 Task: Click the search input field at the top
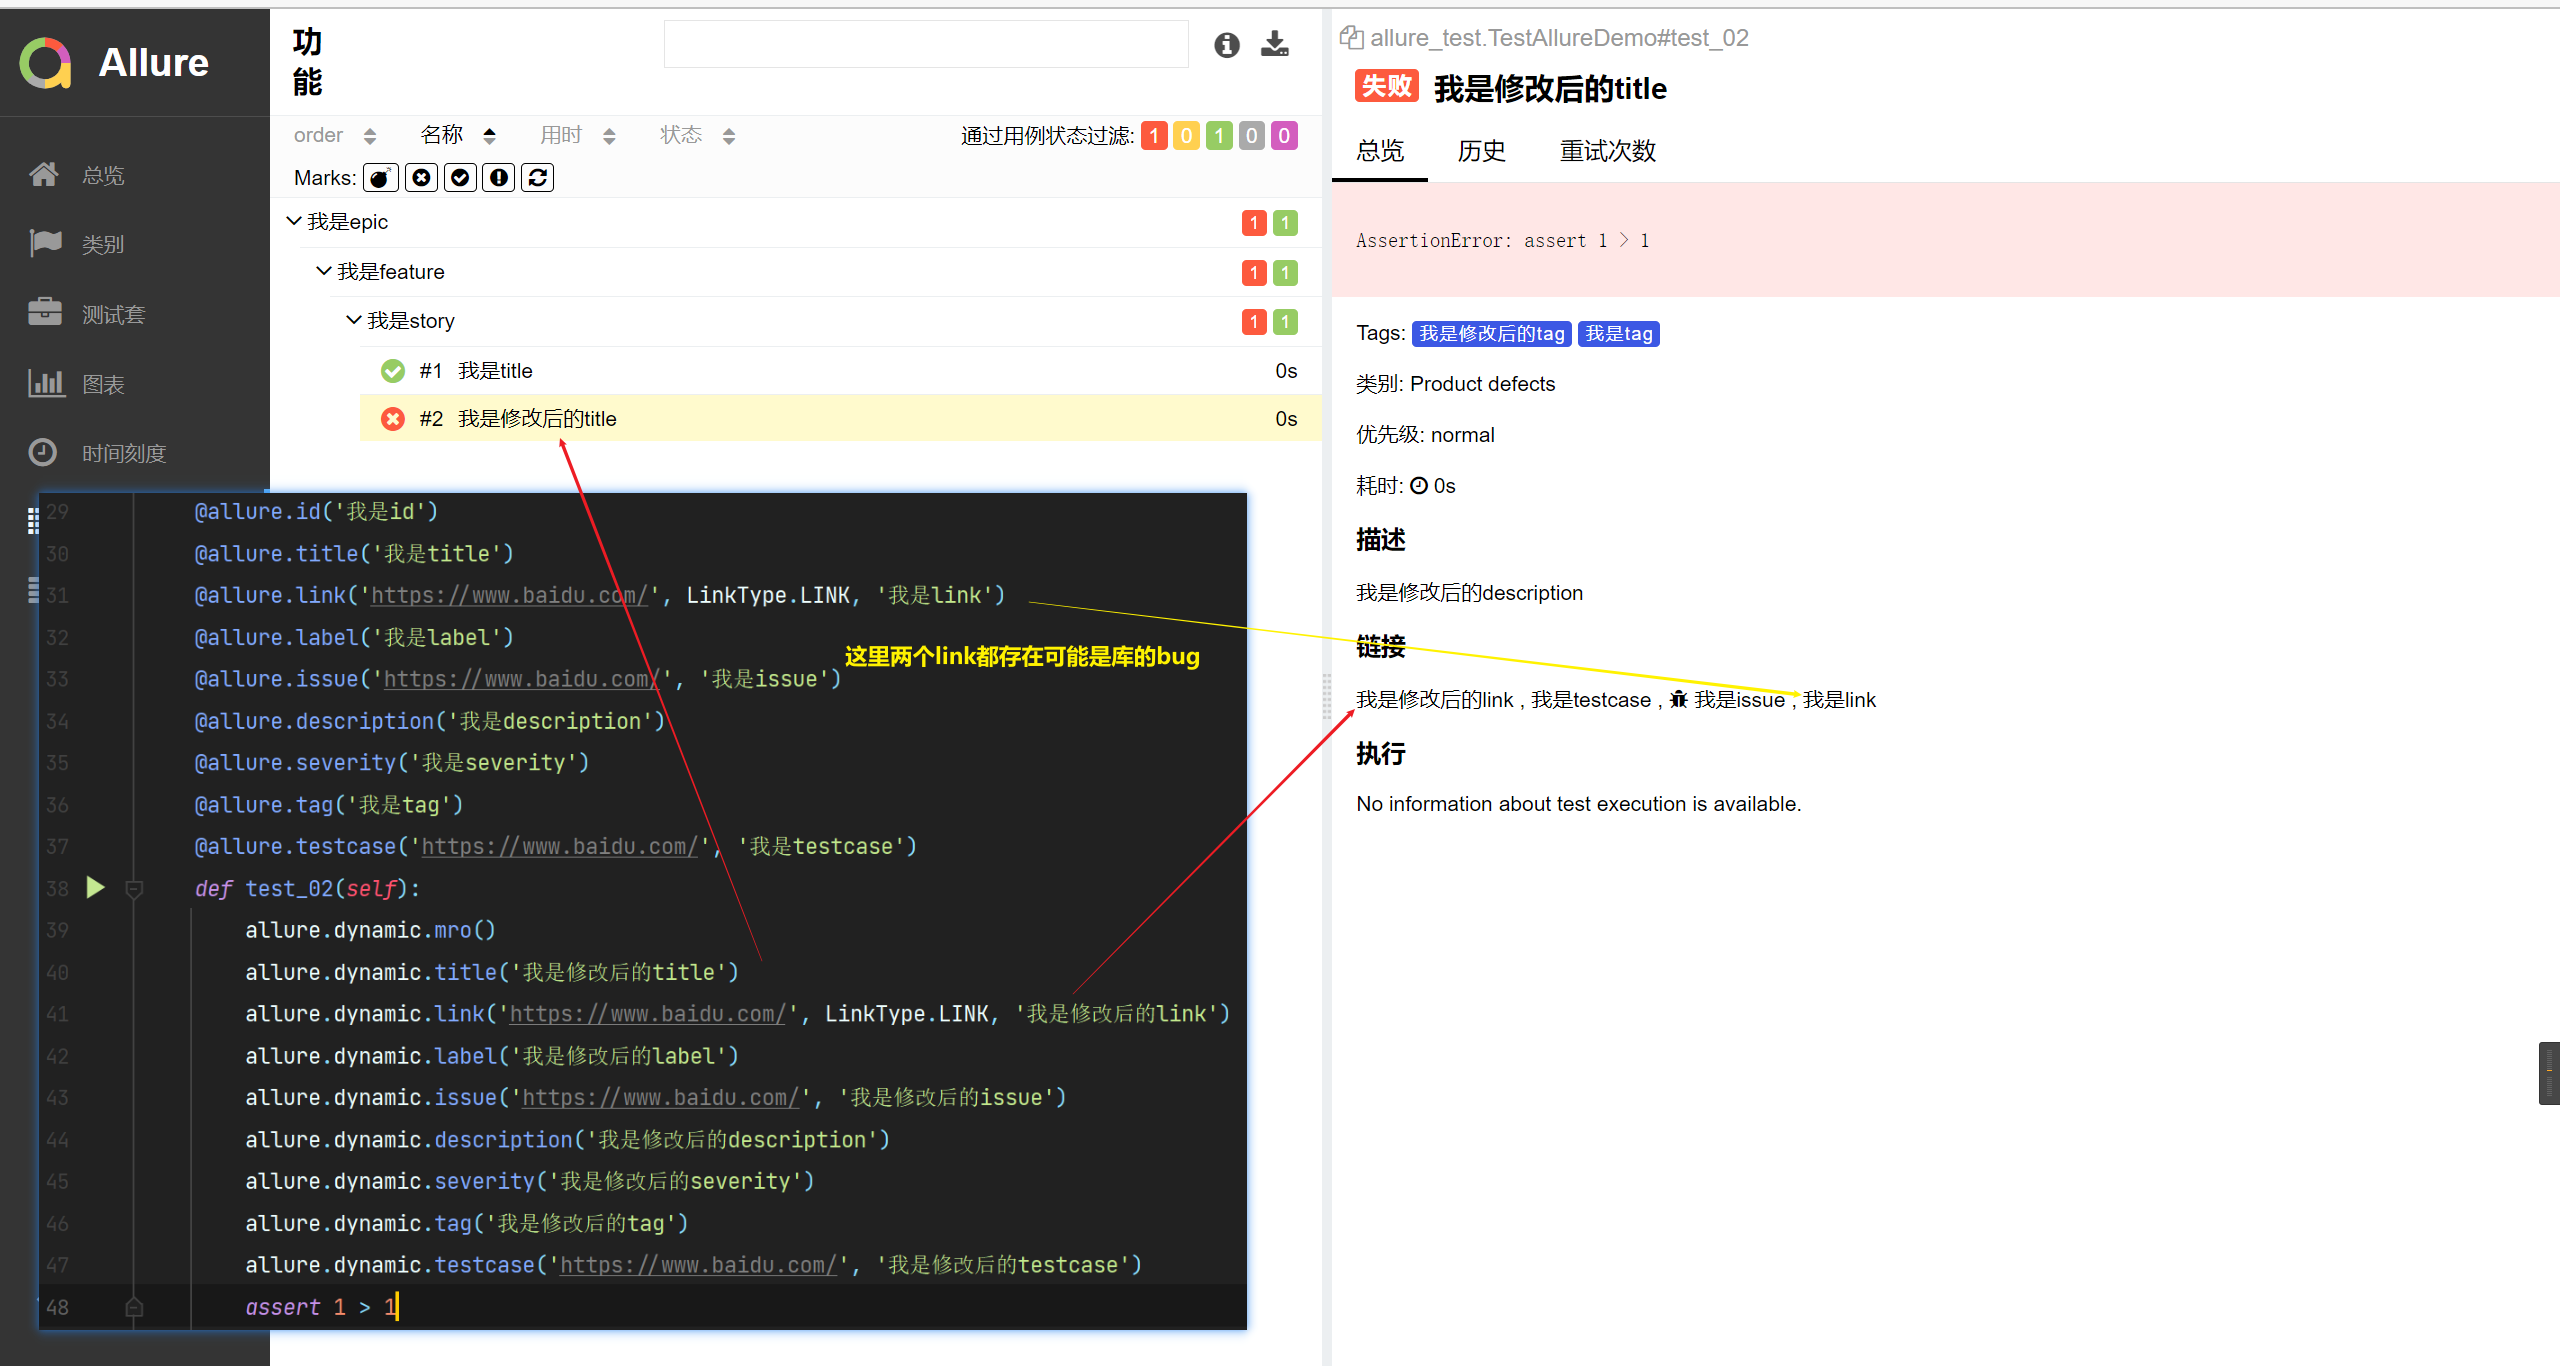[925, 44]
